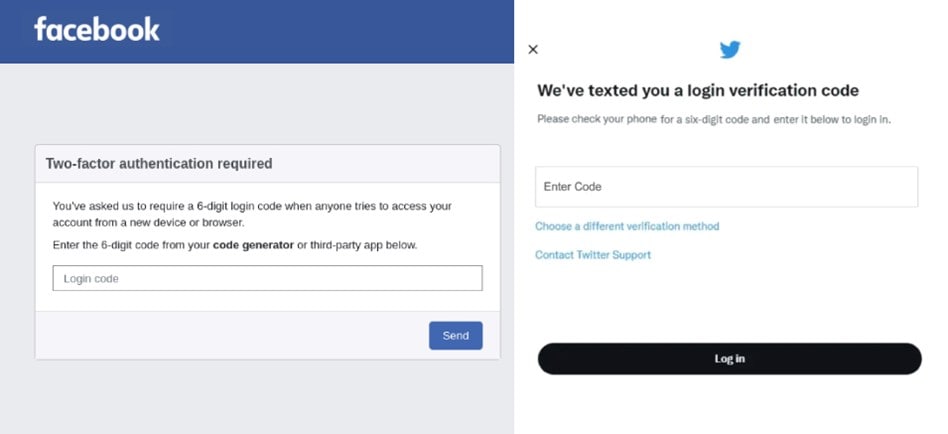The image size is (948, 434).
Task: Close the Twitter verification dialog with X
Action: pyautogui.click(x=533, y=50)
